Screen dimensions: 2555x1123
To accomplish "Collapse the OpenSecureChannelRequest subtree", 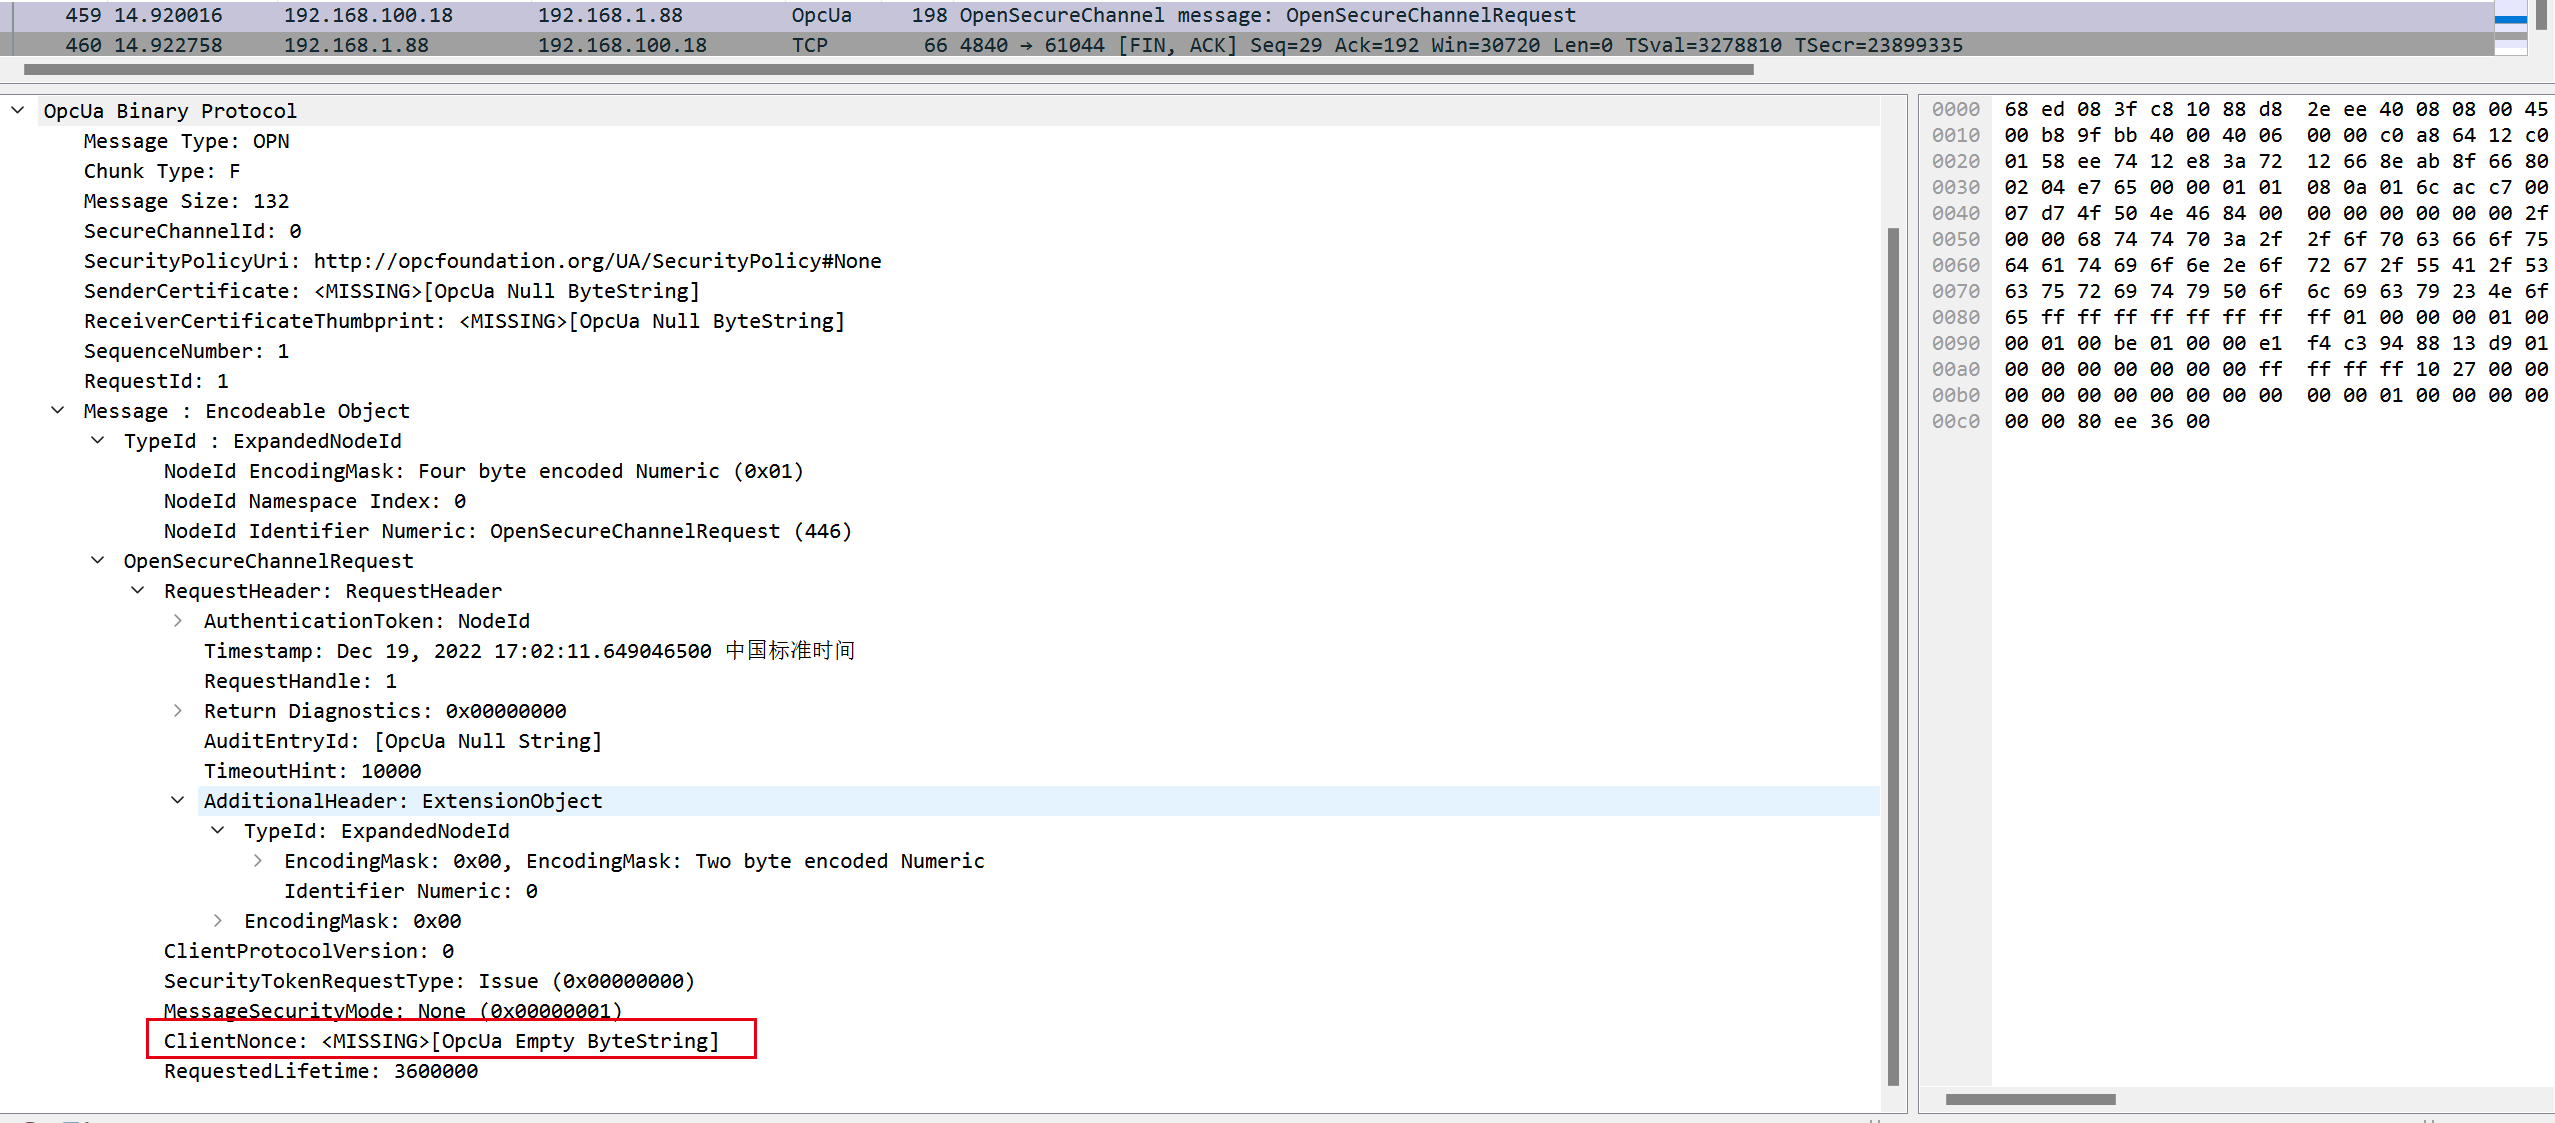I will click(97, 560).
